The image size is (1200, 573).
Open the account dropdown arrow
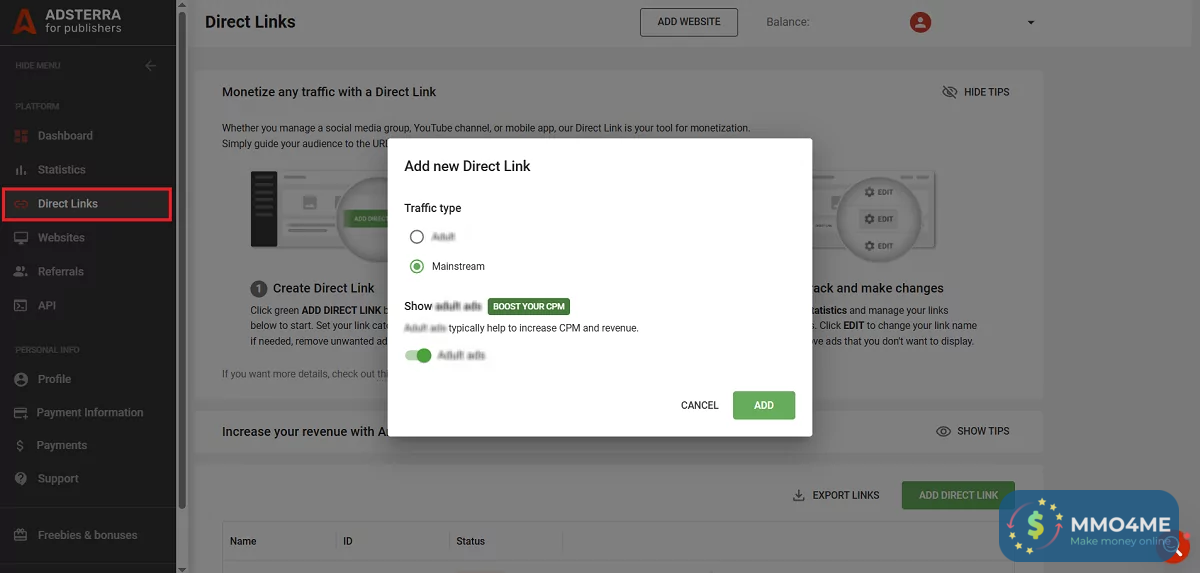[1031, 22]
